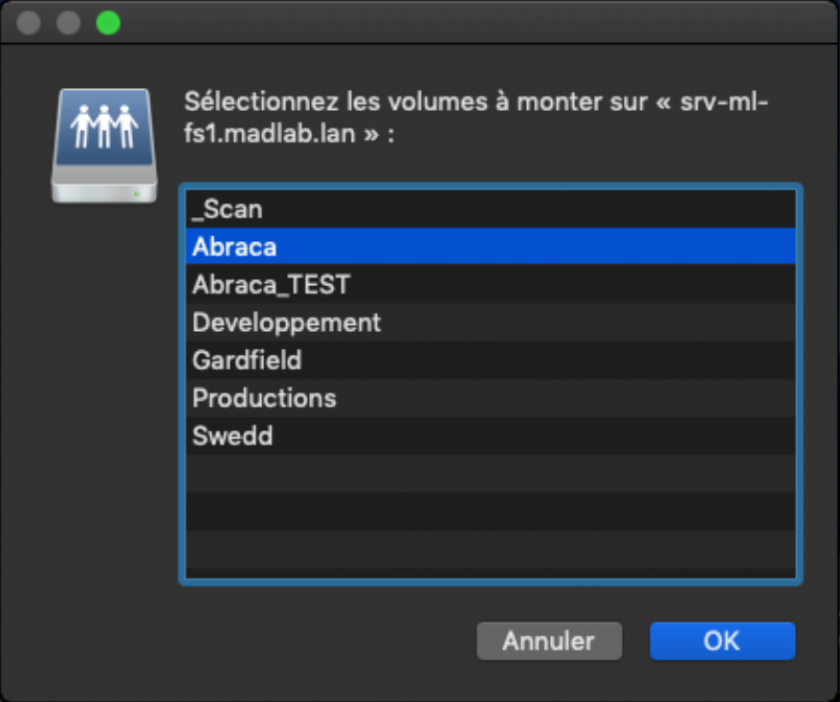This screenshot has width=840, height=702.
Task: Click the empty area below Swedd in list
Action: [x=490, y=517]
